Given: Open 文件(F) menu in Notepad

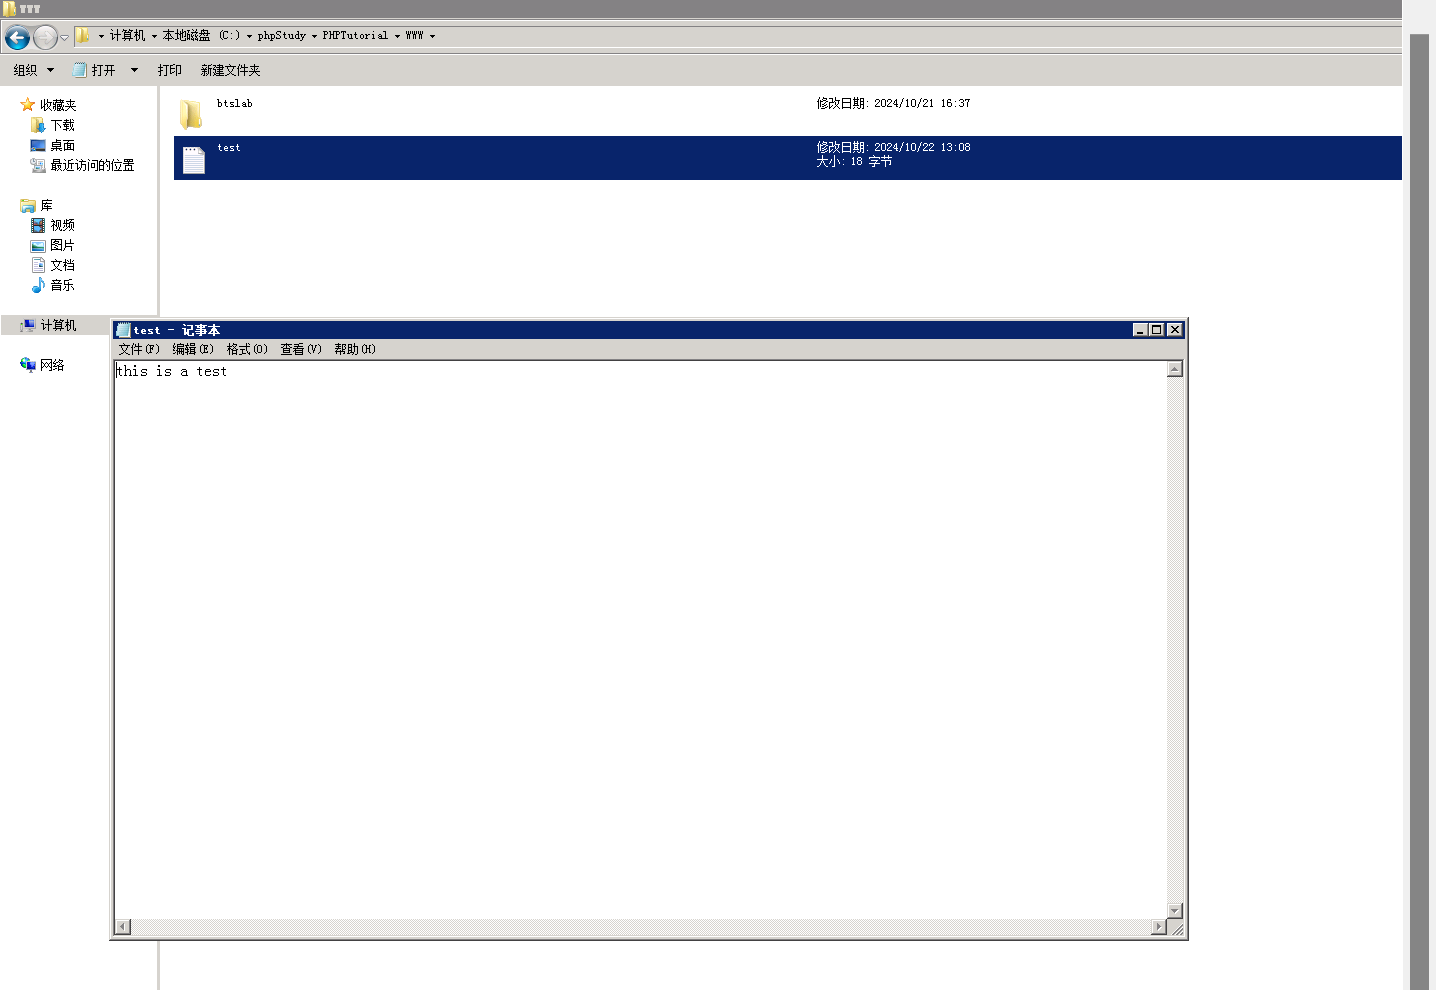Looking at the screenshot, I should (x=139, y=349).
